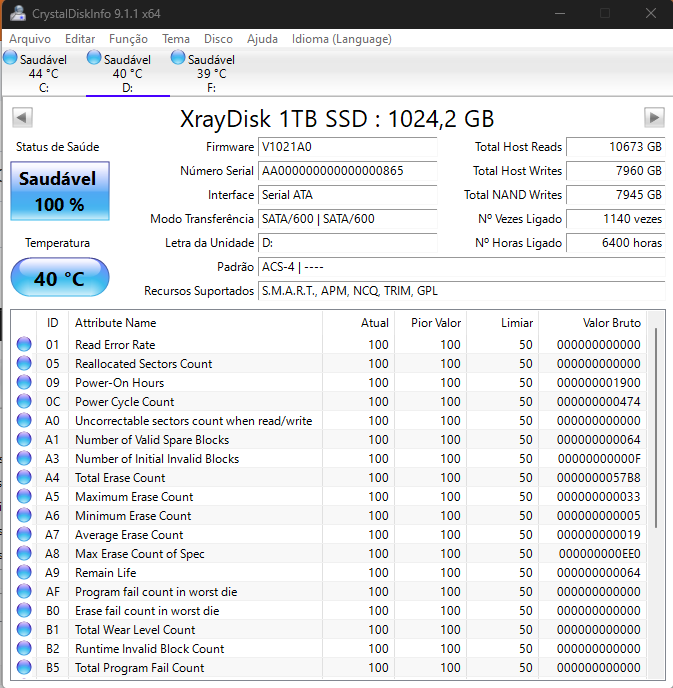This screenshot has height=688, width=673.
Task: Click the Attribute Name column header
Action: pos(195,323)
